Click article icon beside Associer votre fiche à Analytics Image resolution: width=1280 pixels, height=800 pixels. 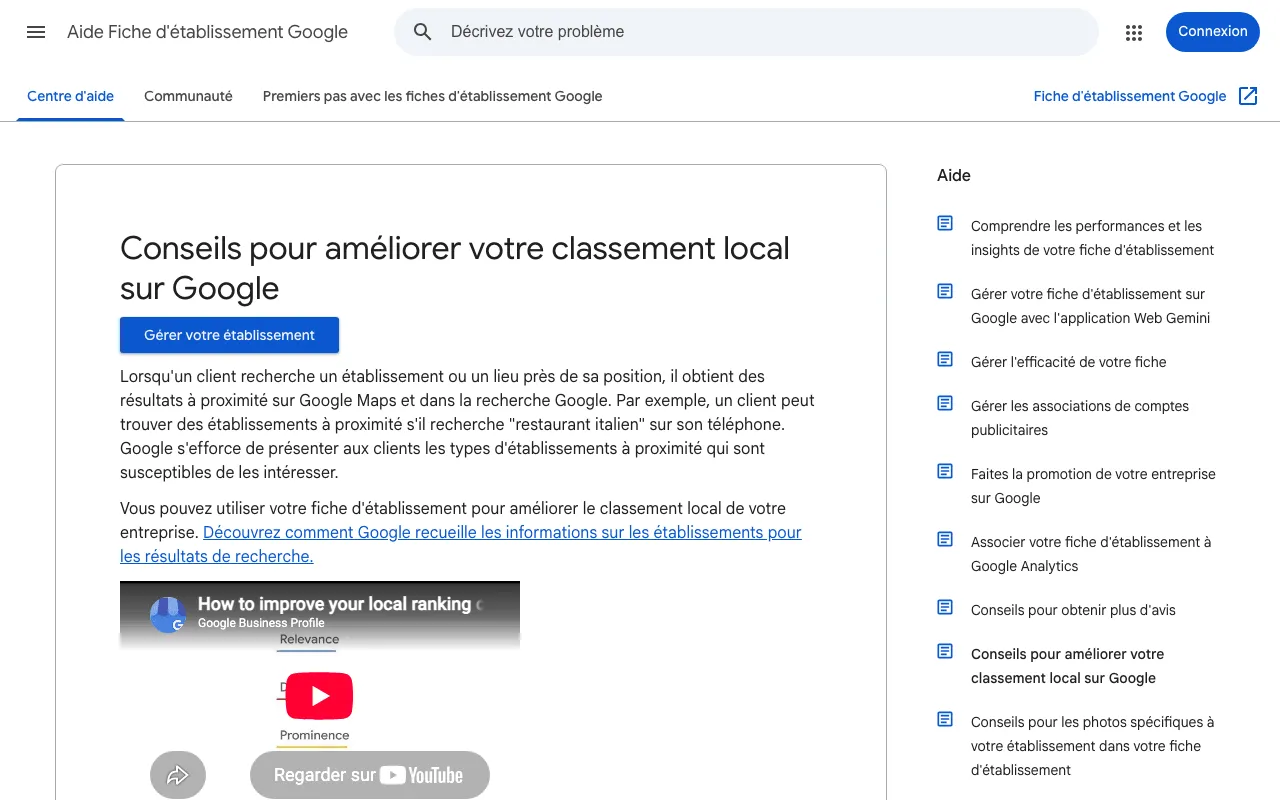click(x=945, y=539)
